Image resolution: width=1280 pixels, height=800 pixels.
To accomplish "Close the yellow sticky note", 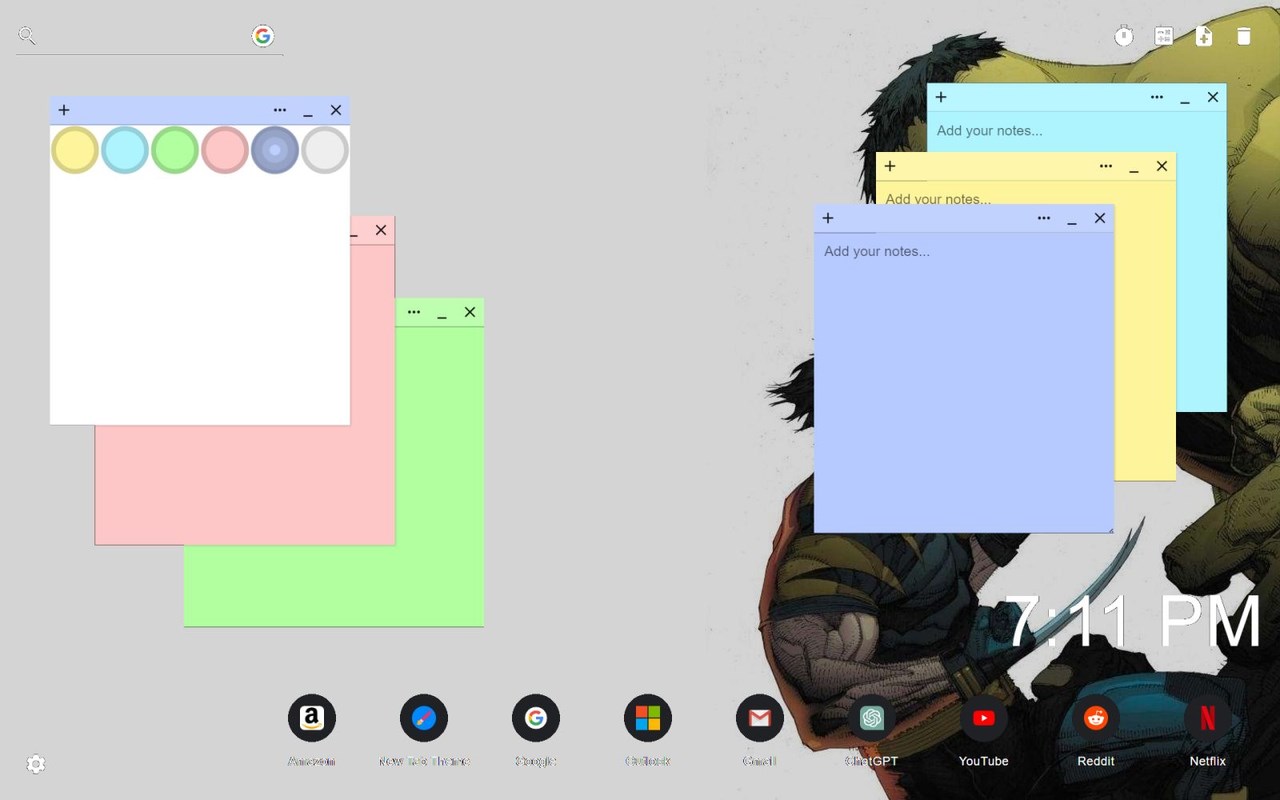I will (1162, 166).
